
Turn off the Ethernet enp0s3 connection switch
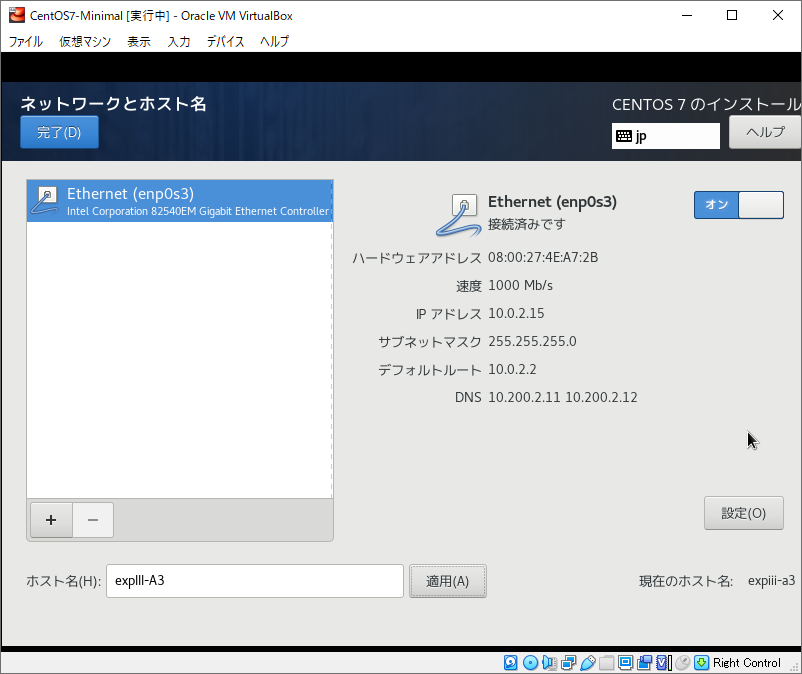(738, 204)
